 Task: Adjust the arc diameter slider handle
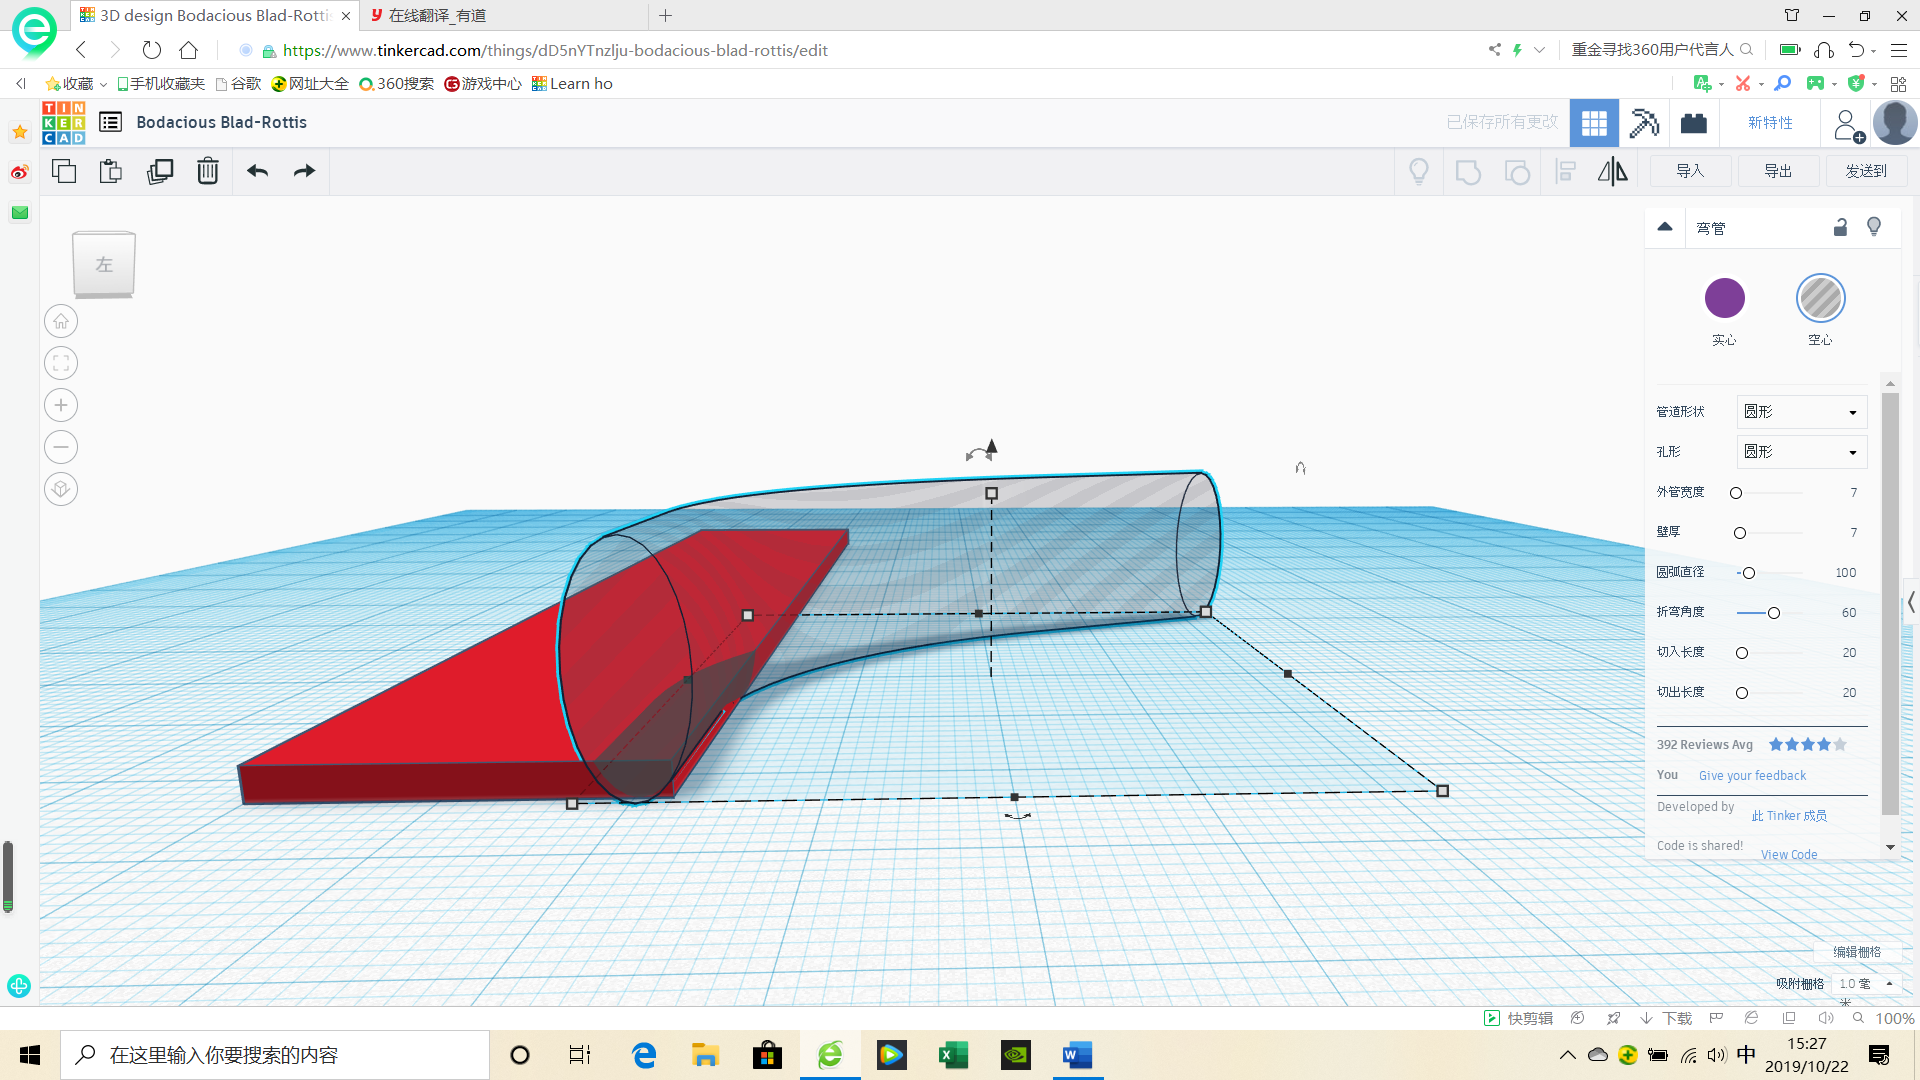tap(1749, 573)
